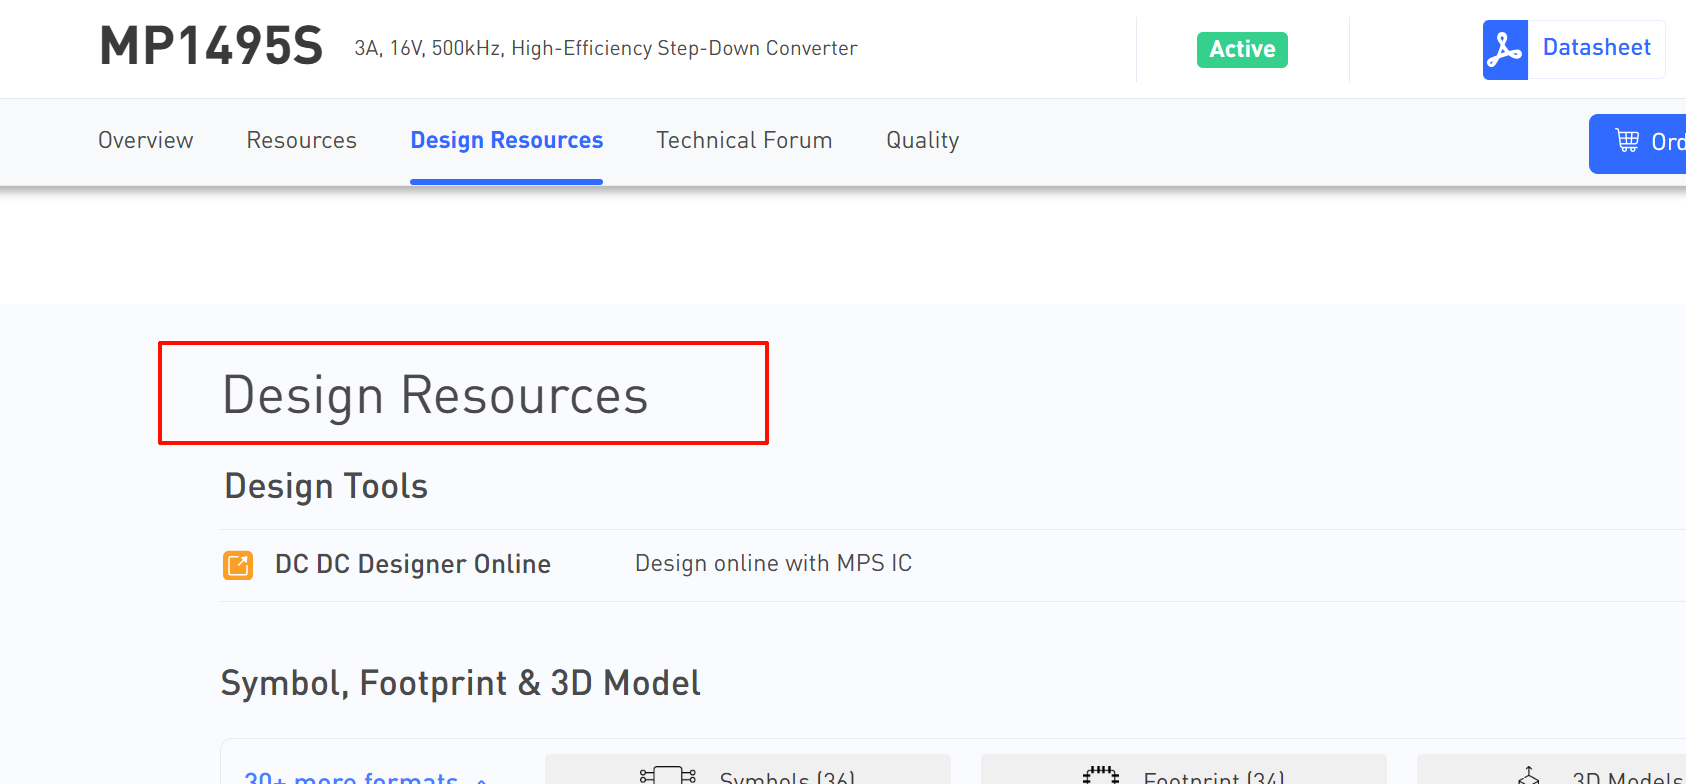
Task: Click the Design Resources section heading
Action: (435, 395)
